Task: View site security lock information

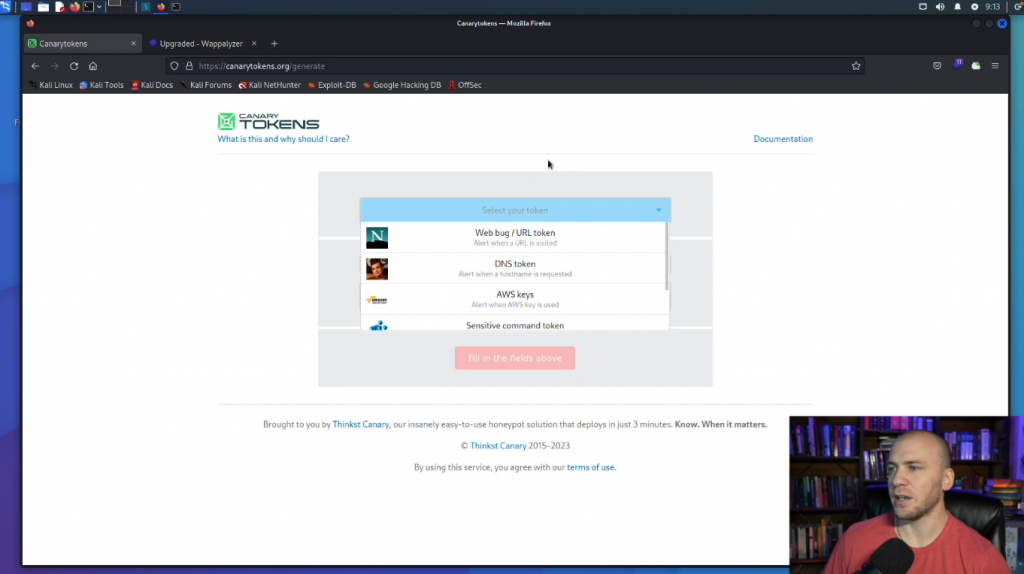Action: coord(189,66)
